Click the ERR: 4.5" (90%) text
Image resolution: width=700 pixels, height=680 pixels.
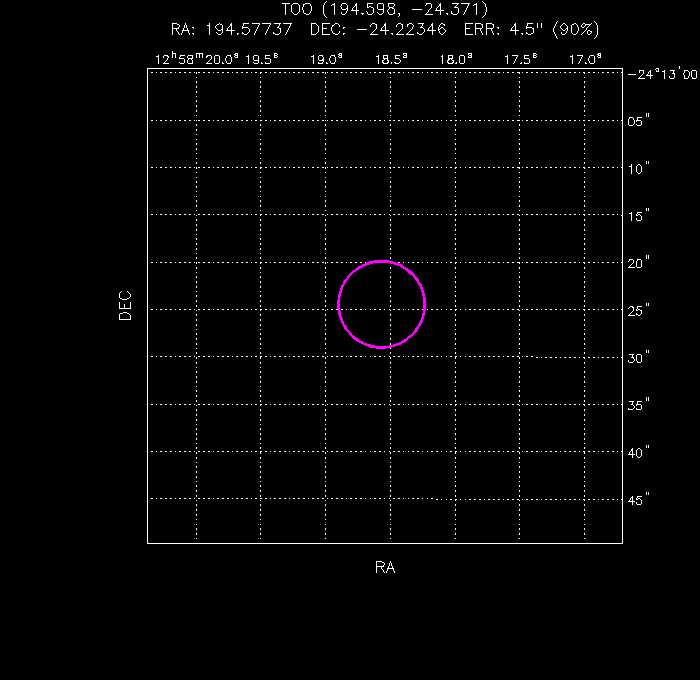532,29
